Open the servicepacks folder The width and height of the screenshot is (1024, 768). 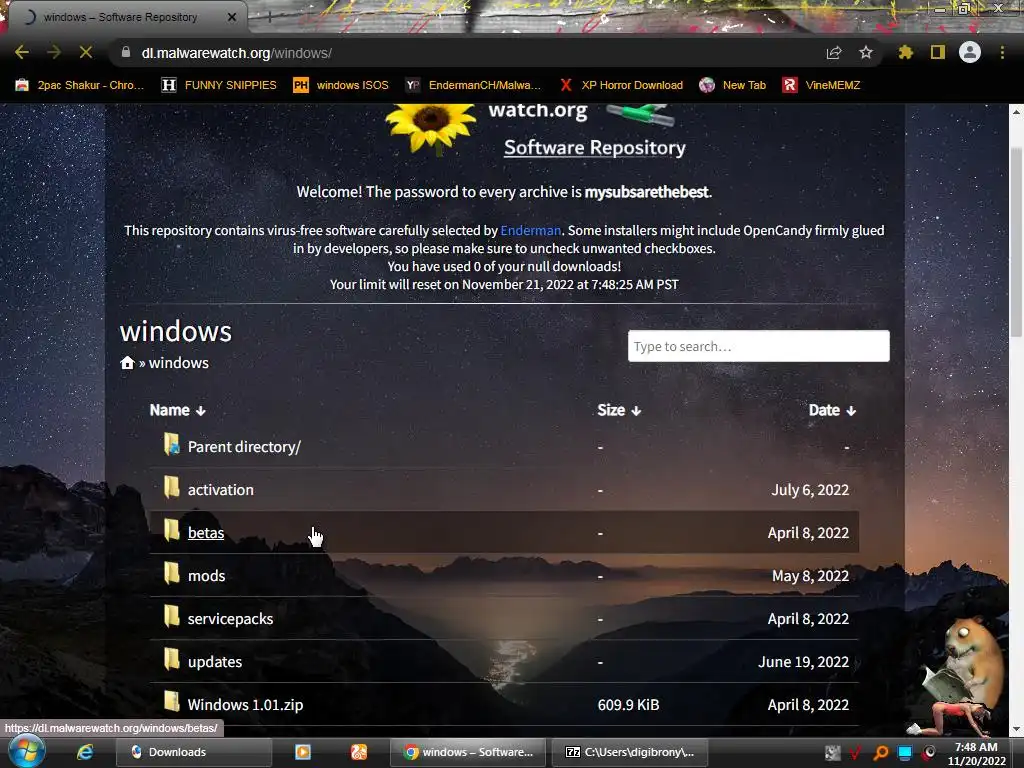[230, 619]
